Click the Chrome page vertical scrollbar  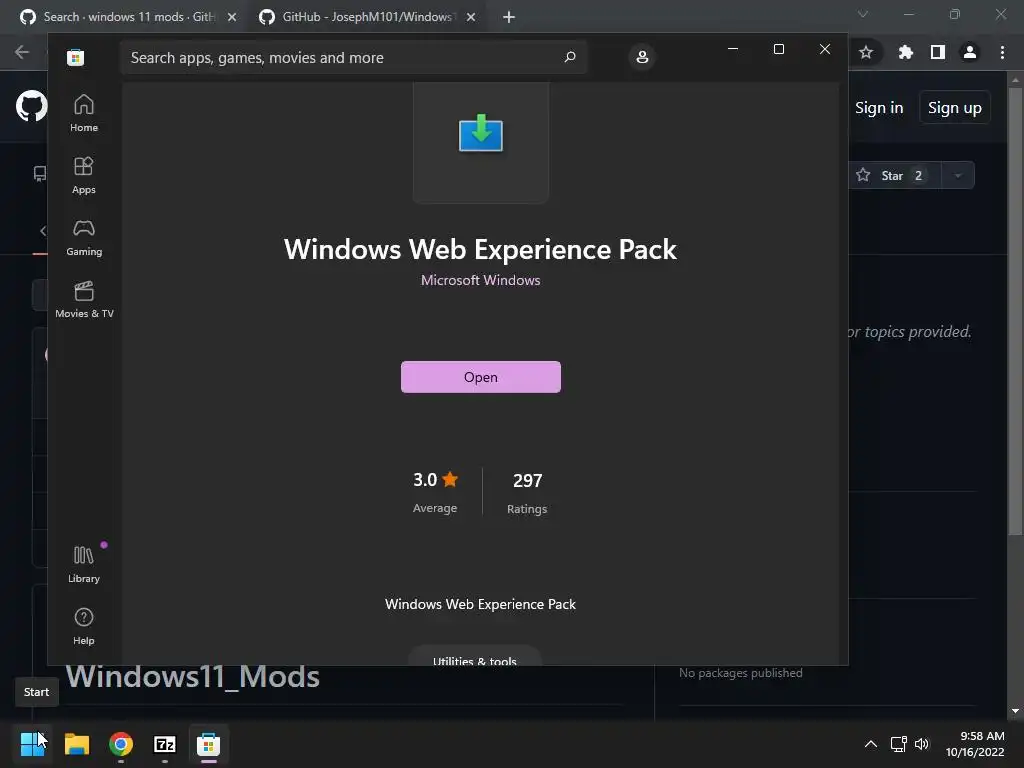(x=1015, y=311)
